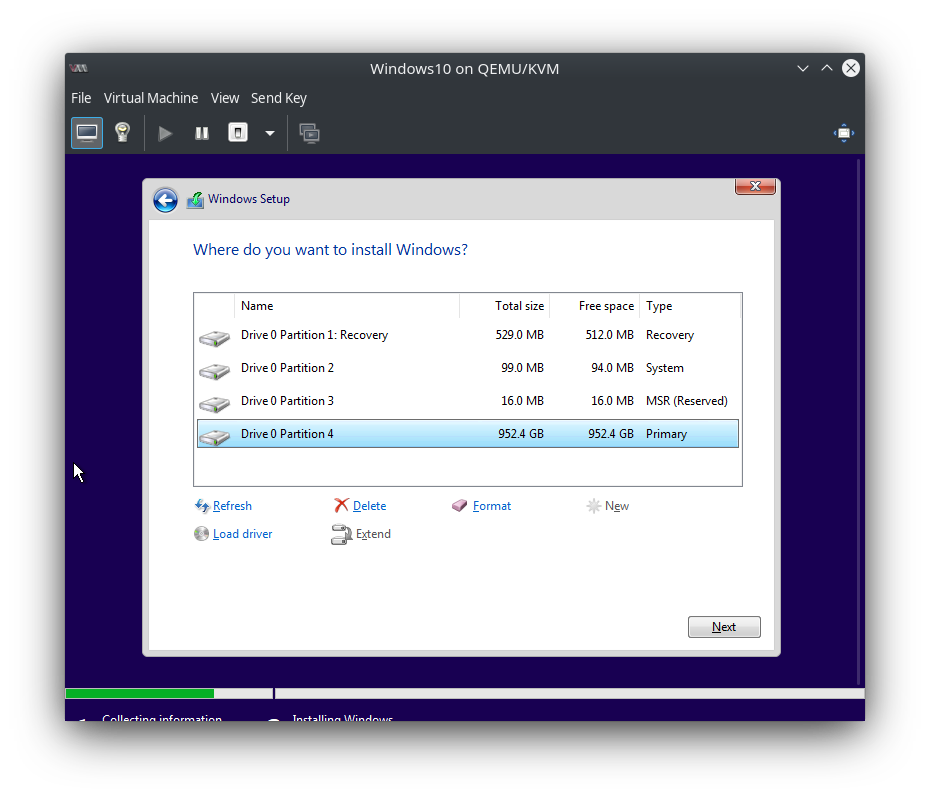Click the drive icon for Partition 3
Viewport: 930px width, 798px height.
point(214,404)
